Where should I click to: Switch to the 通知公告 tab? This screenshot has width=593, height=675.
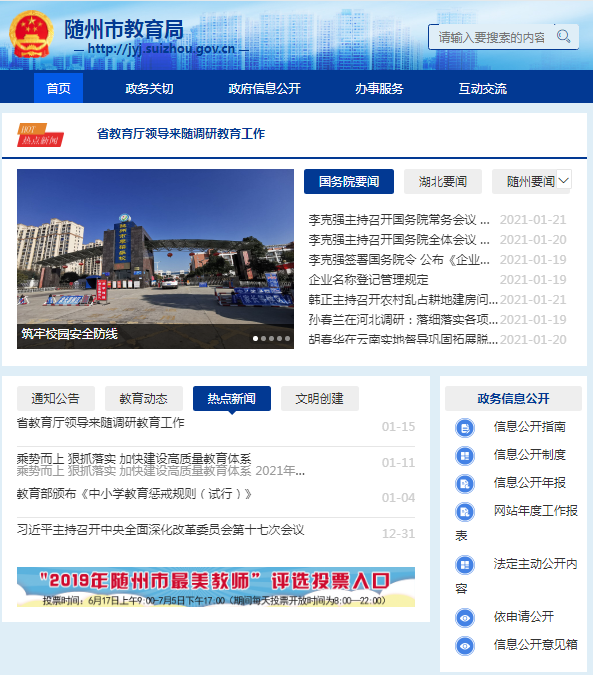pyautogui.click(x=56, y=399)
